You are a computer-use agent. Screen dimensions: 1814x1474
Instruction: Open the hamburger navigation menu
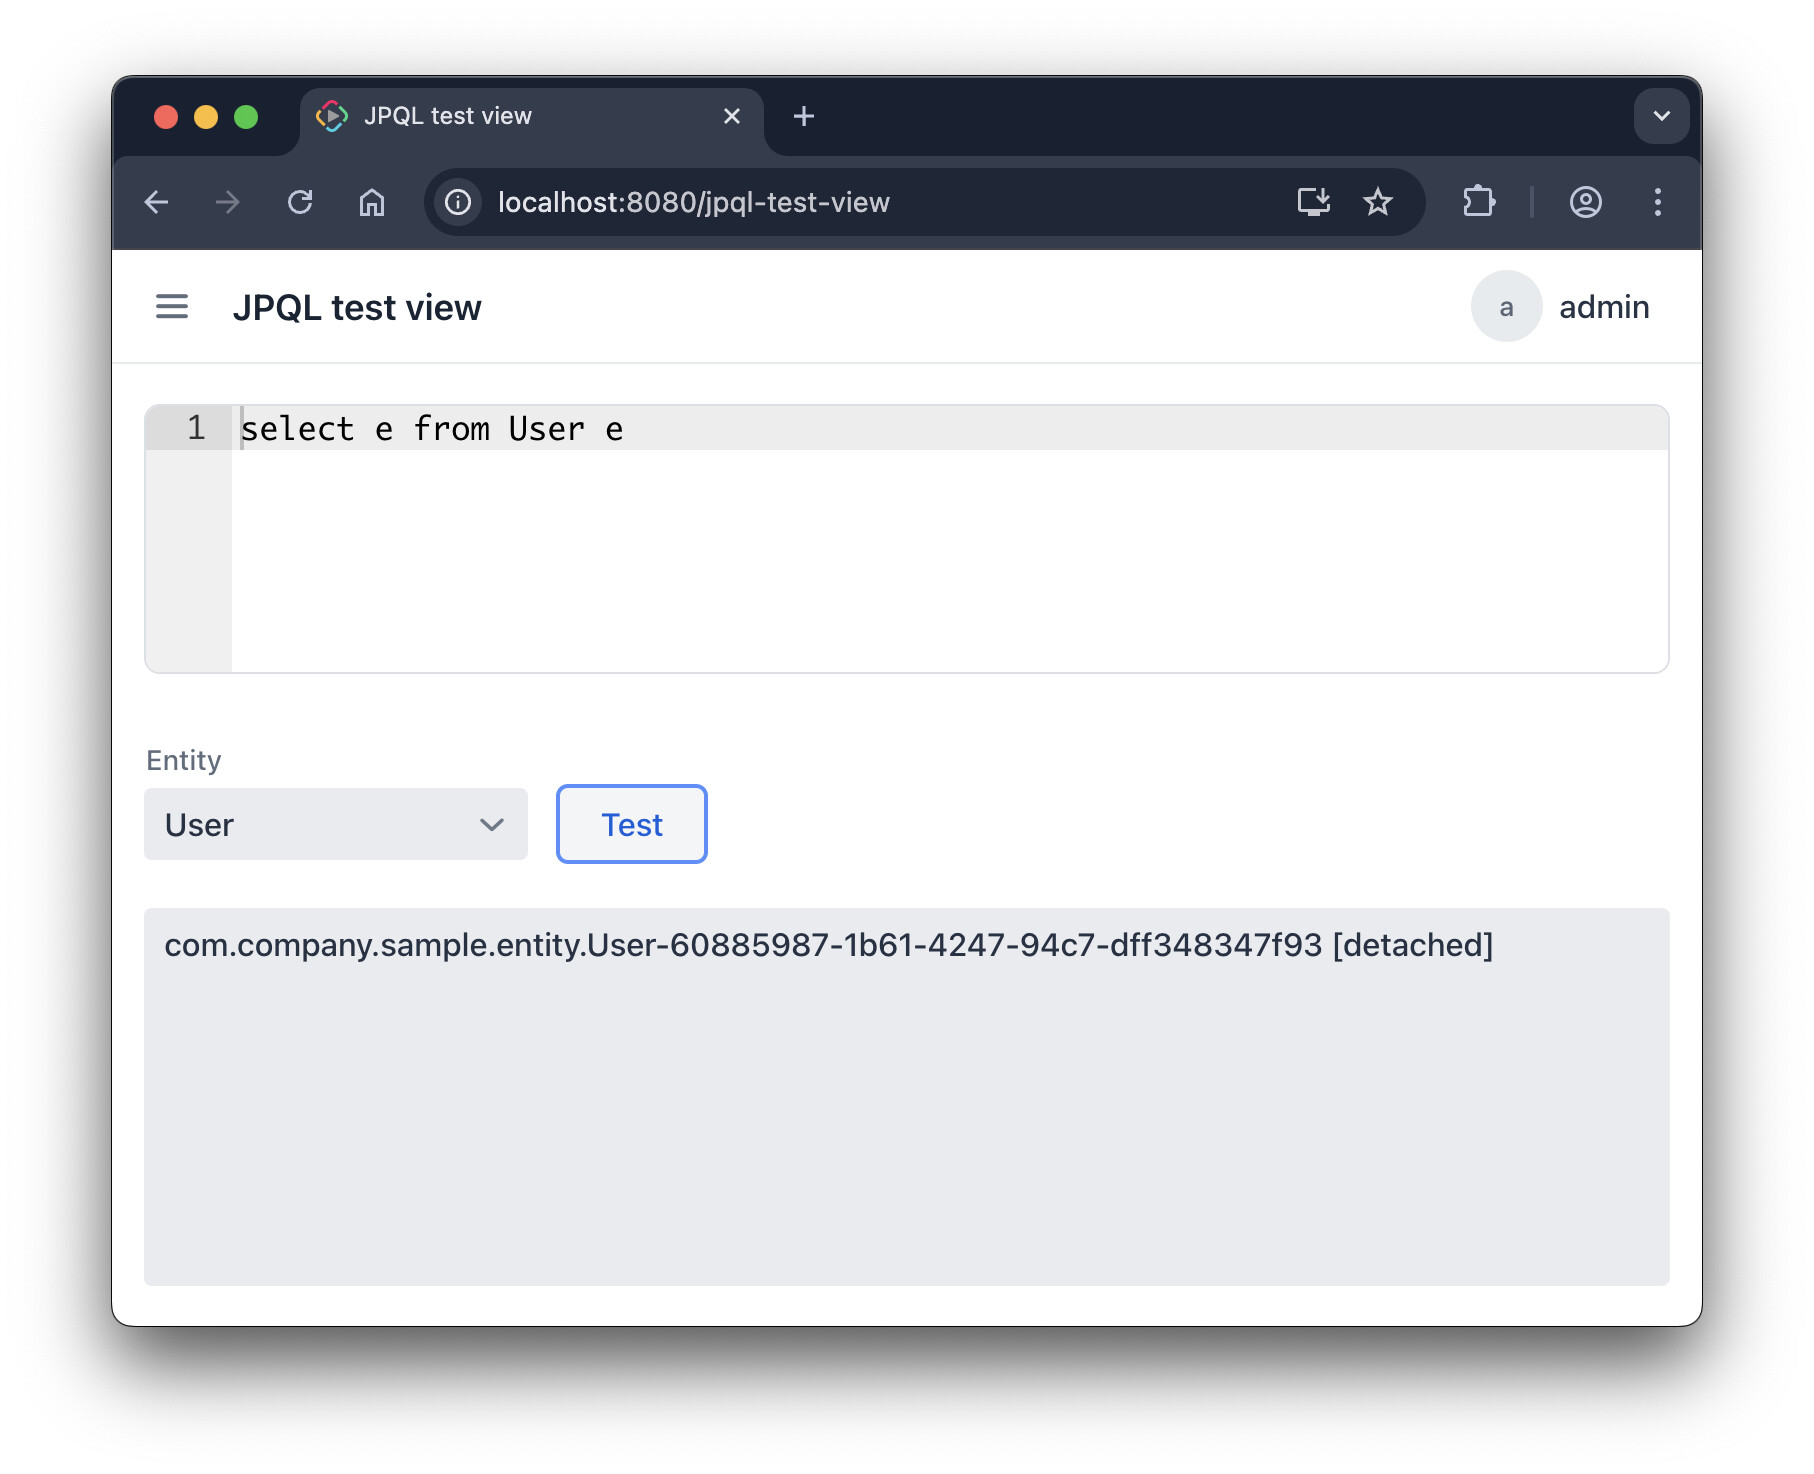[172, 307]
